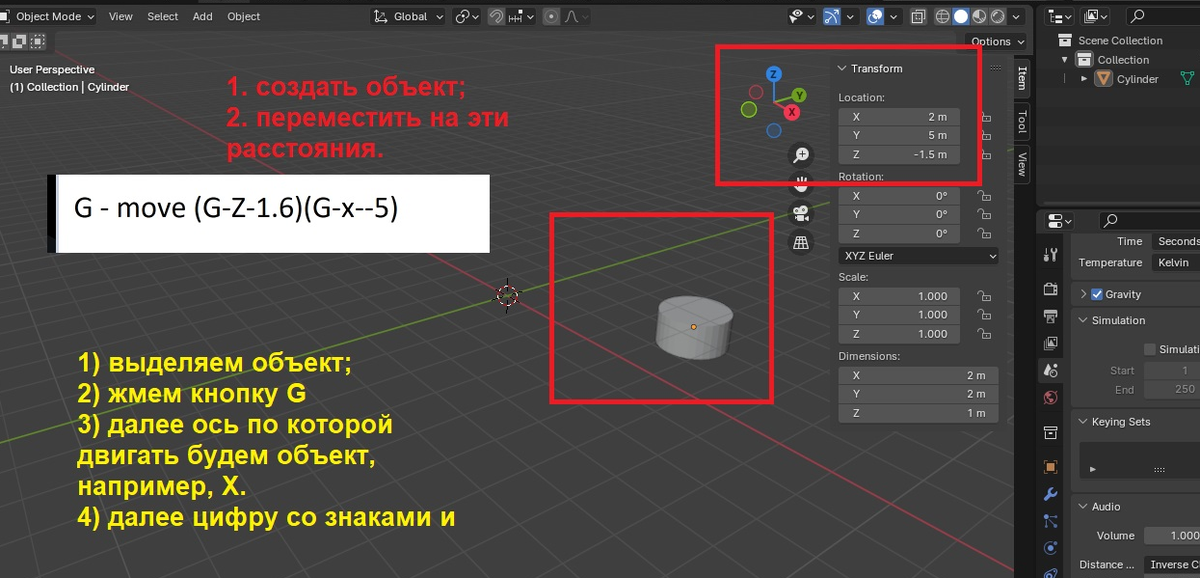Screen dimensions: 1200x578
Task: Switch to solid viewport shading
Action: (961, 16)
